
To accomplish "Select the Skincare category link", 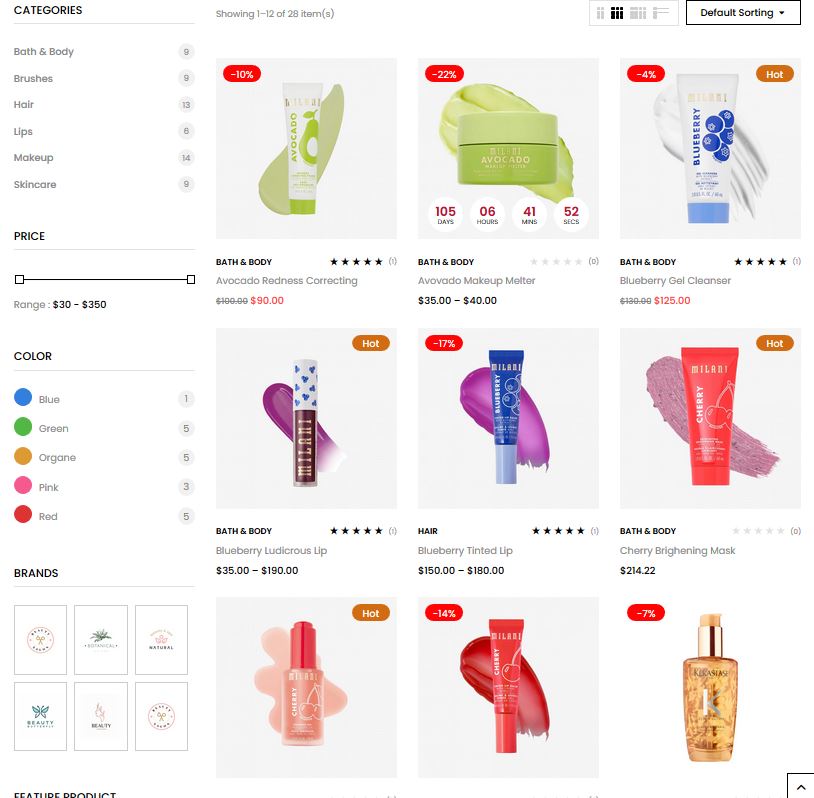I will (x=35, y=184).
